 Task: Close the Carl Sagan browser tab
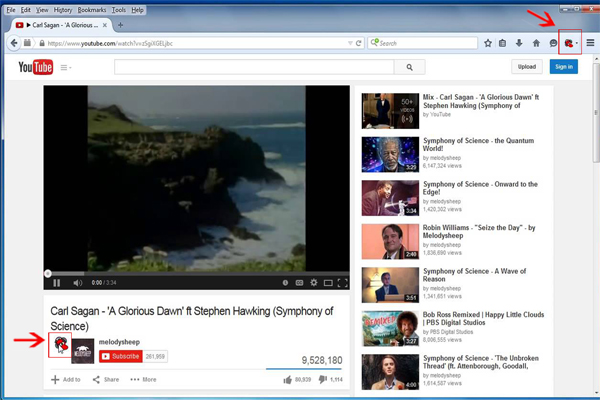pos(105,25)
